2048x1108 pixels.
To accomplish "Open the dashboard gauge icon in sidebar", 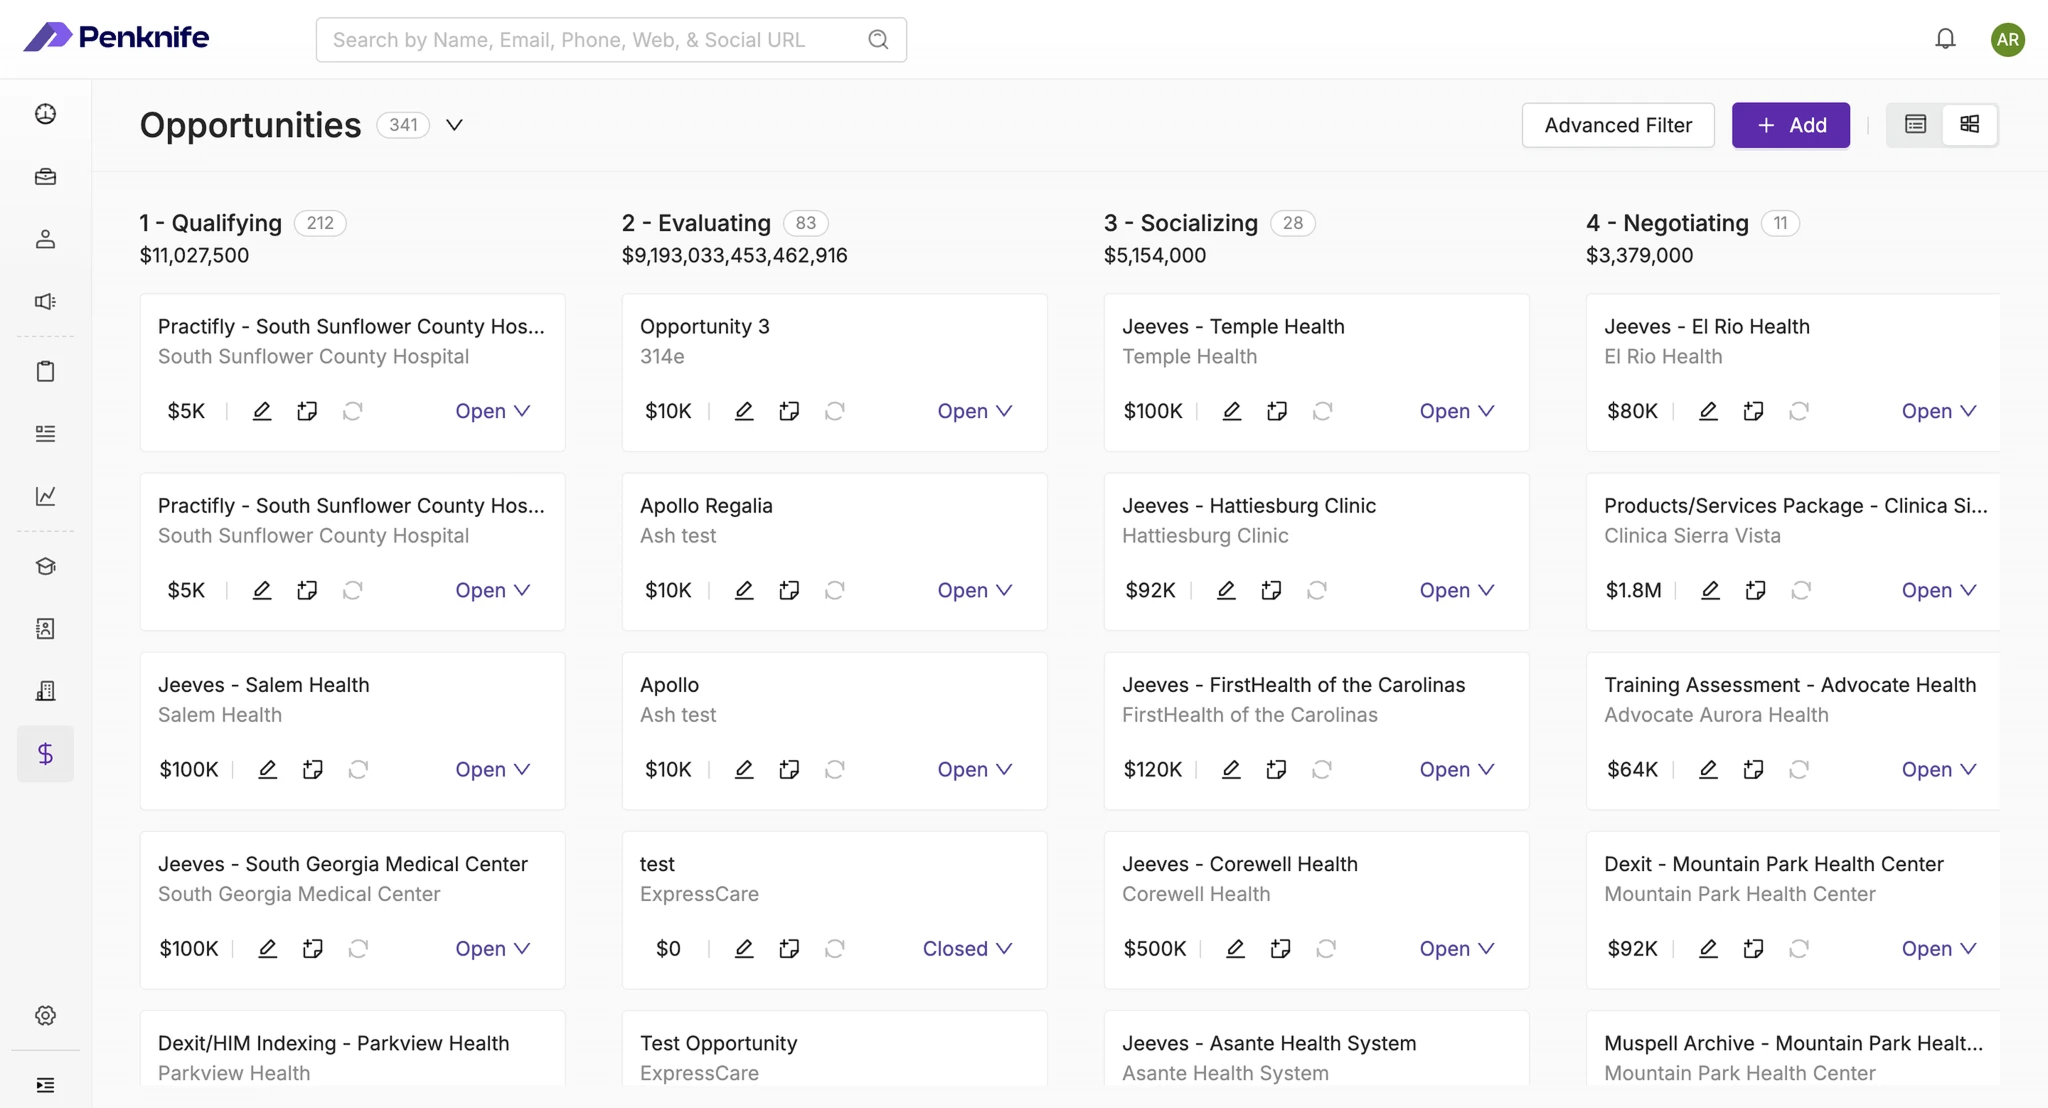I will click(45, 114).
